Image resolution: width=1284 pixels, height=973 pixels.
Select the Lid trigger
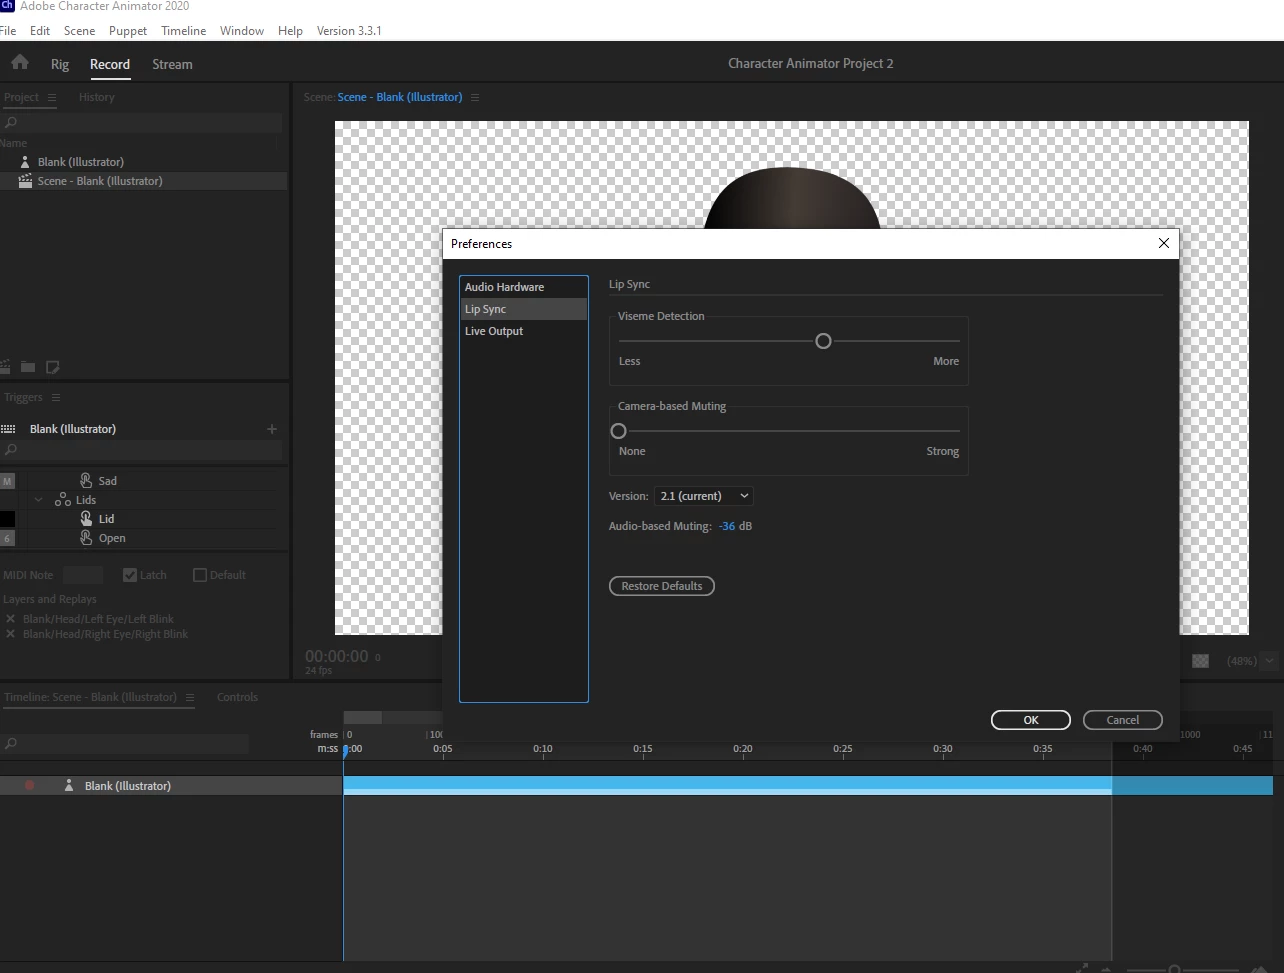(x=106, y=519)
